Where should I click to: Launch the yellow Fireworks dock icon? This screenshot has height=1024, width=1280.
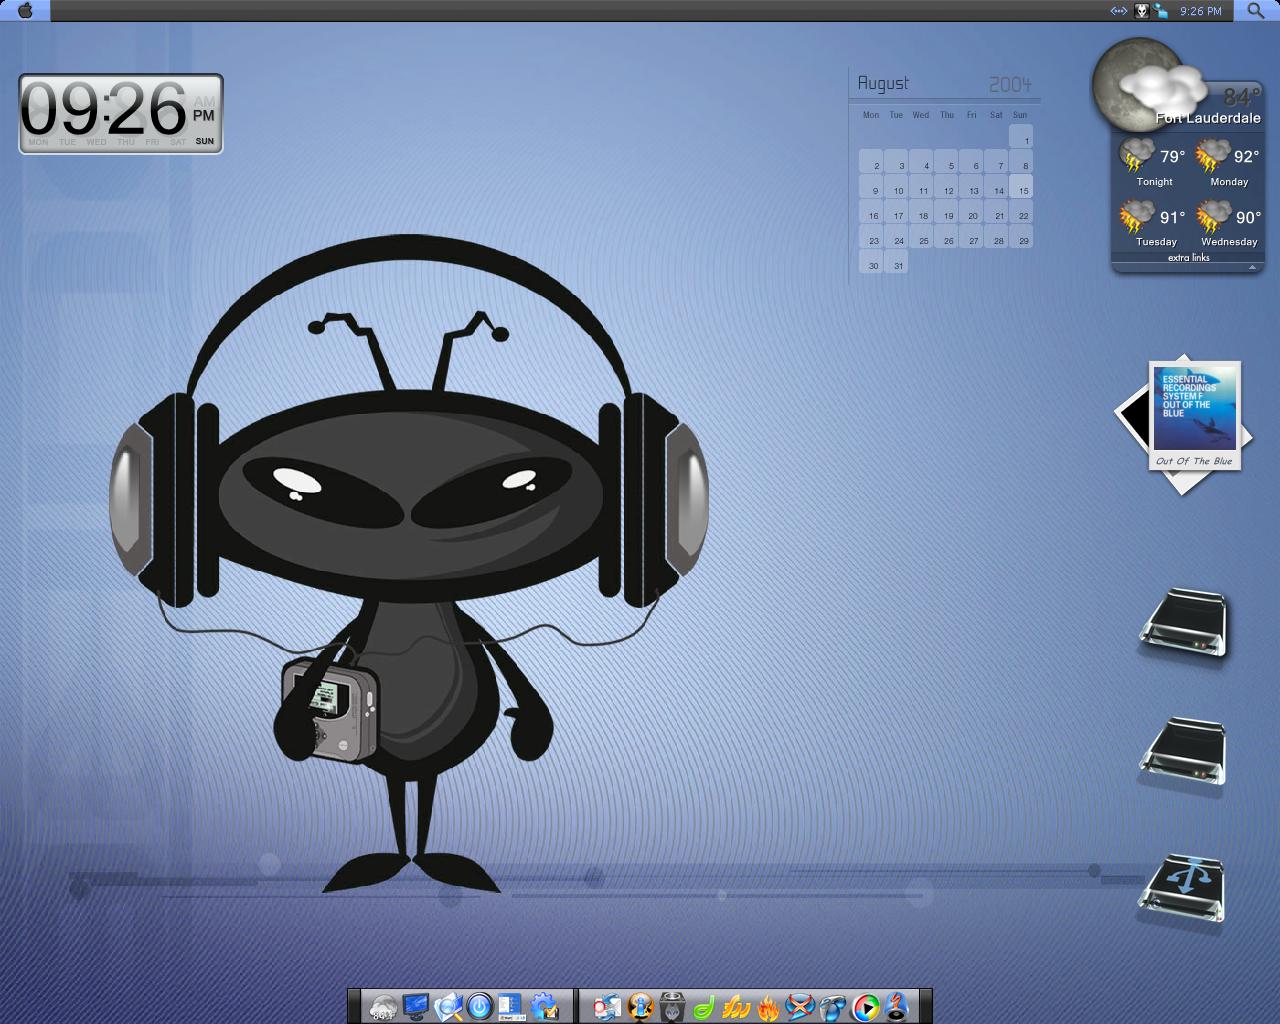(x=736, y=1007)
